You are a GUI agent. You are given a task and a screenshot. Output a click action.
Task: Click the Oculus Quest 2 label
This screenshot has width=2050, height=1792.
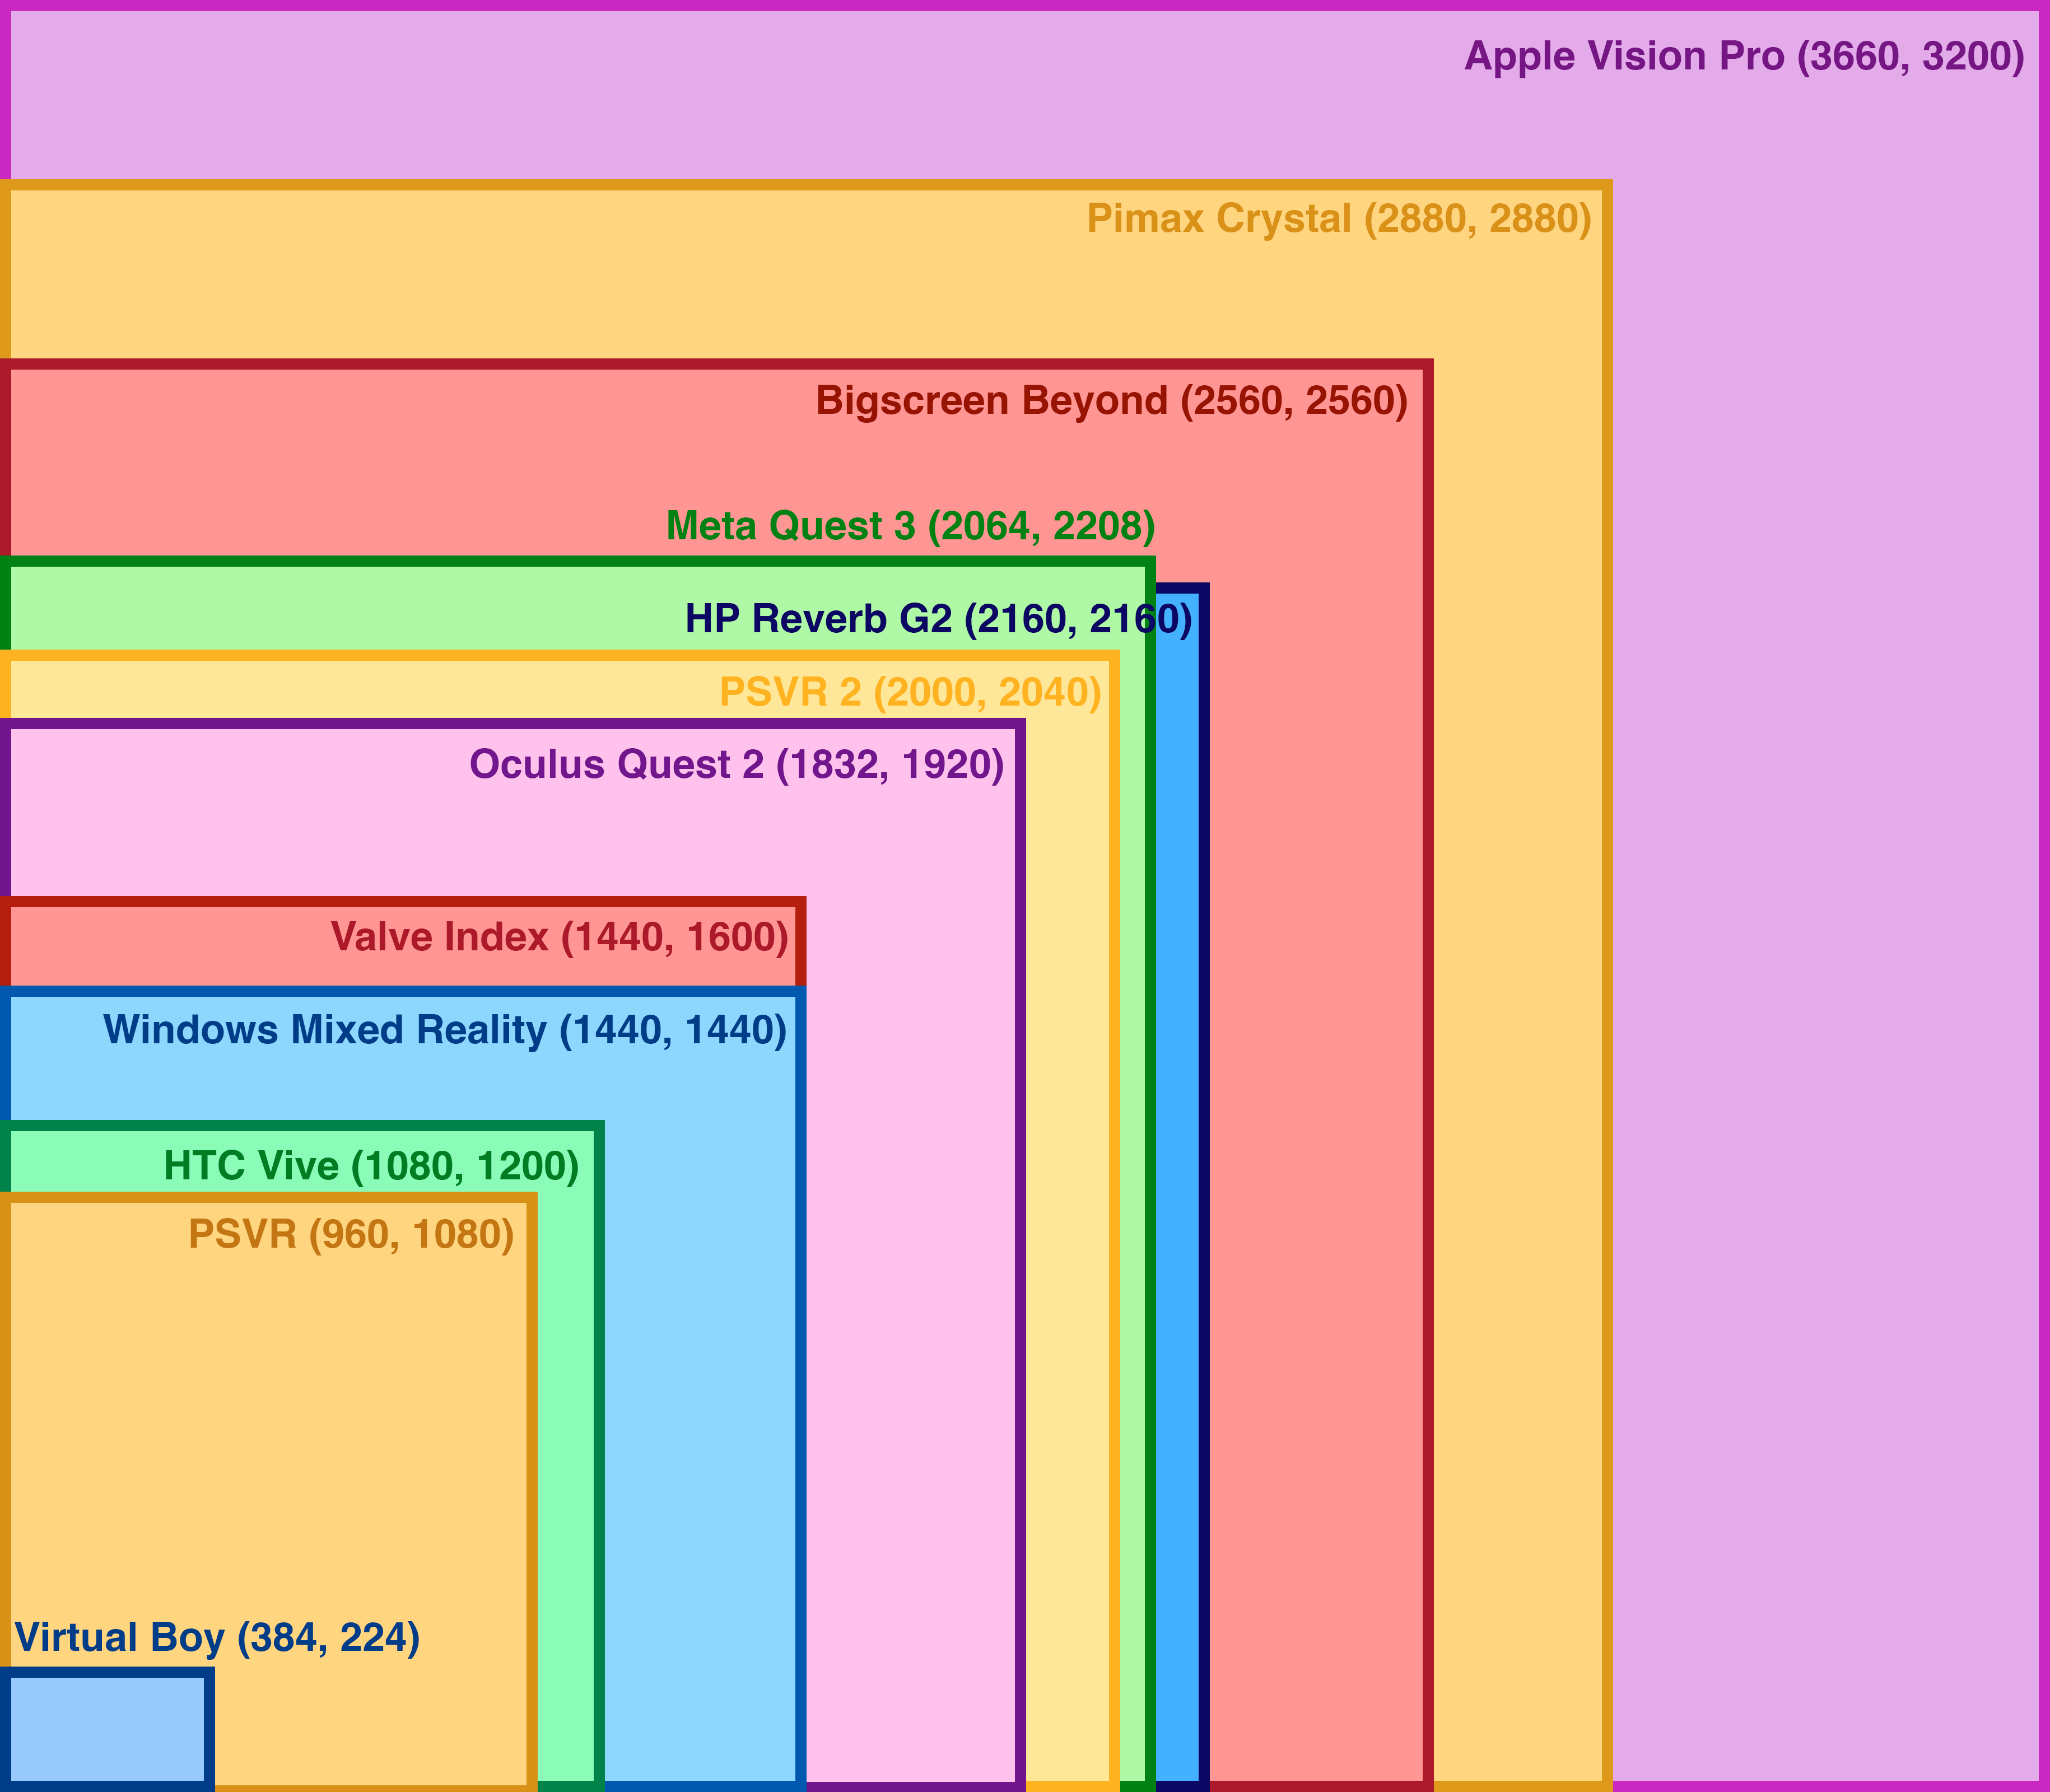pos(736,765)
